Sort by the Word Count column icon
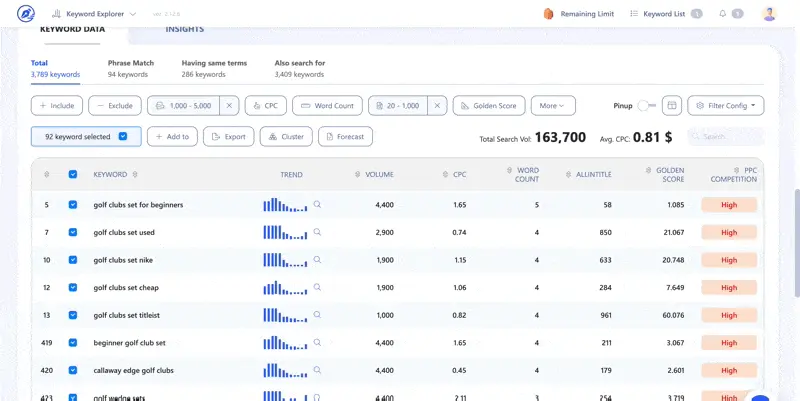800x401 pixels. 510,170
